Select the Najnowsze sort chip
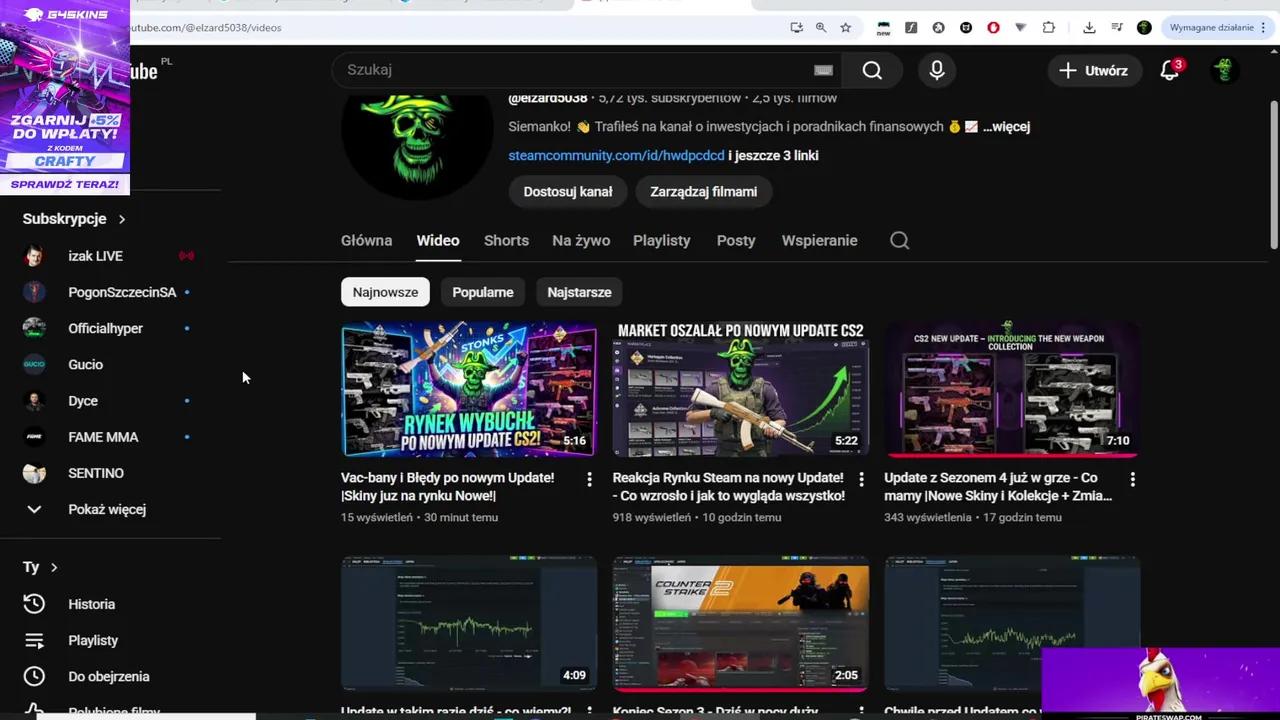 point(385,292)
